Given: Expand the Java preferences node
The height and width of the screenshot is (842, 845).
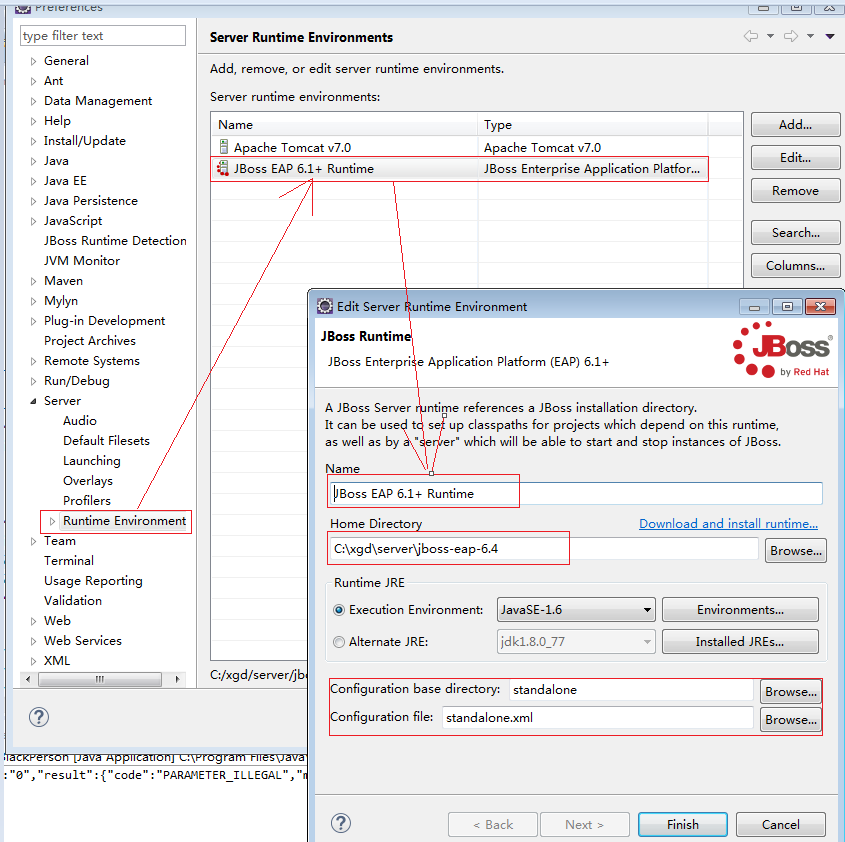Looking at the screenshot, I should pyautogui.click(x=33, y=161).
